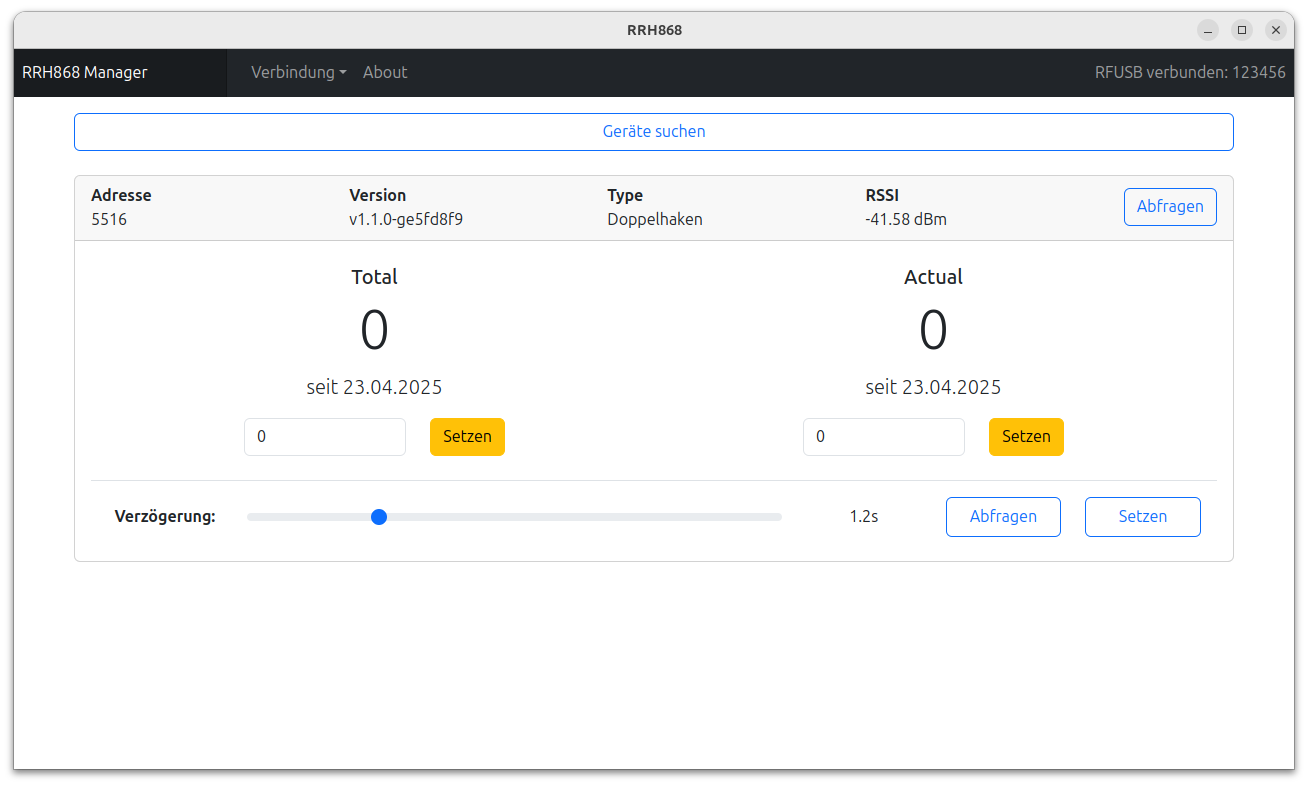Screen dimensions: 1308x786
Task: Click the RFUSB verbunden status text
Action: click(x=1190, y=72)
